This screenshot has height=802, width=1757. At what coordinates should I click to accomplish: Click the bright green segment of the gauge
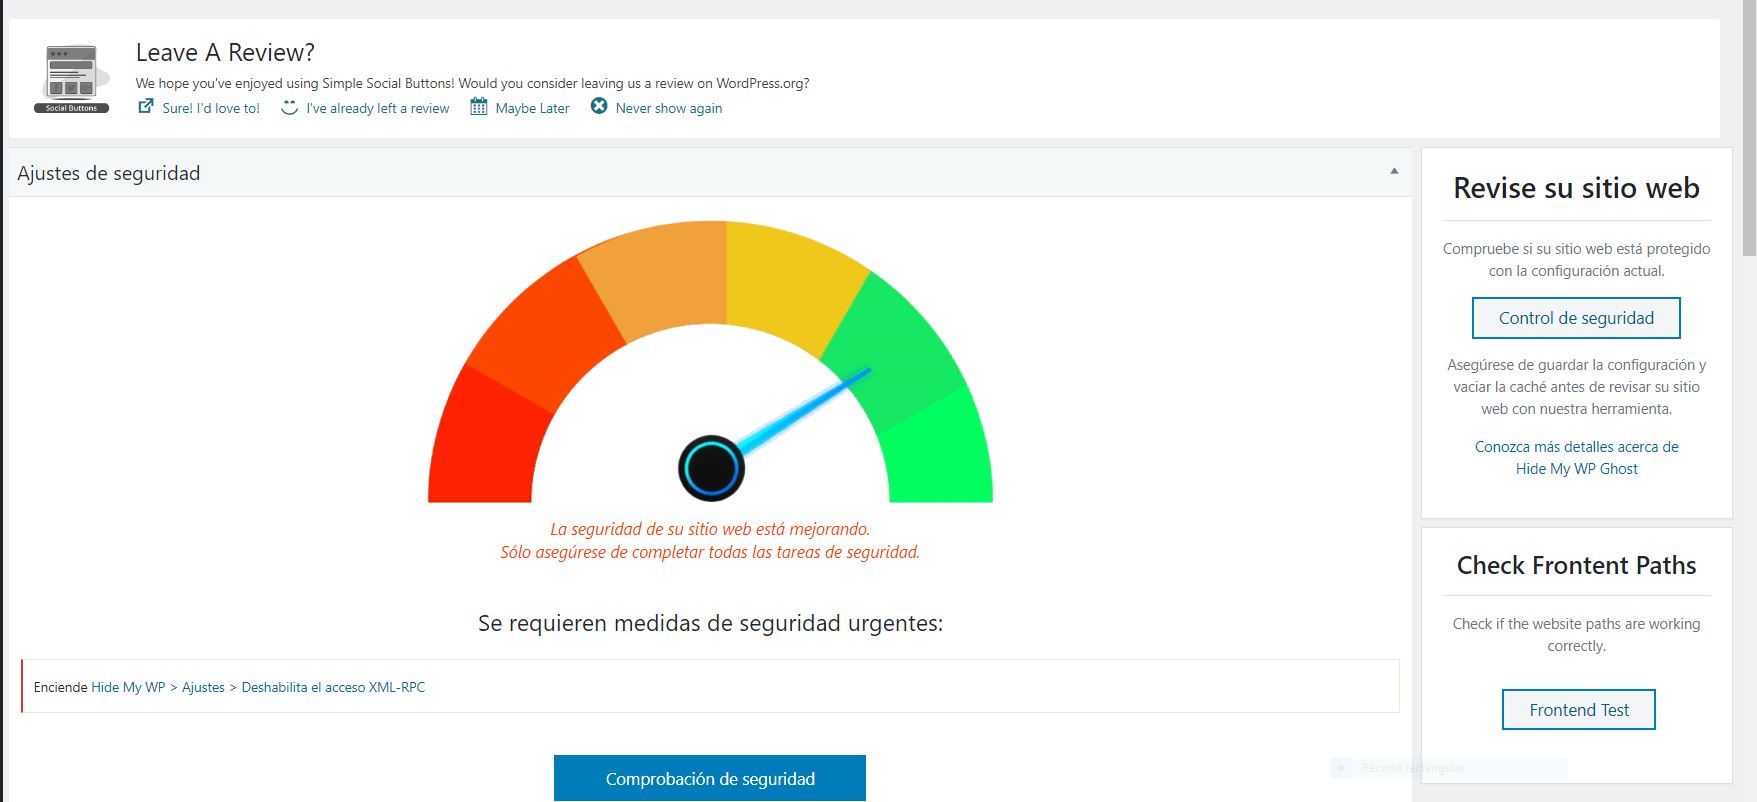click(x=940, y=450)
